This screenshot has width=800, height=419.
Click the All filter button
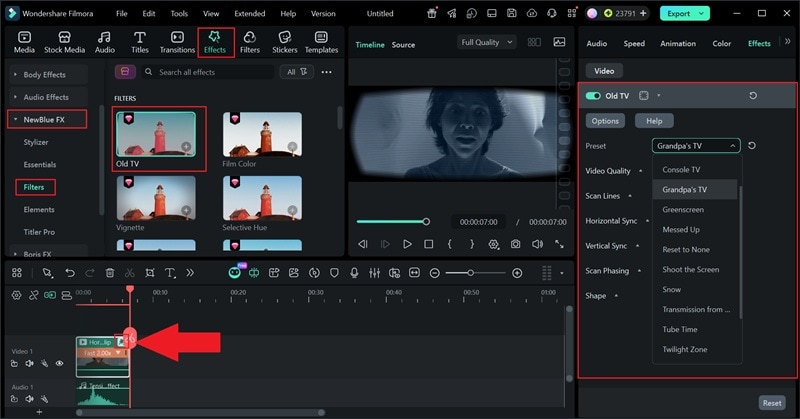click(296, 72)
